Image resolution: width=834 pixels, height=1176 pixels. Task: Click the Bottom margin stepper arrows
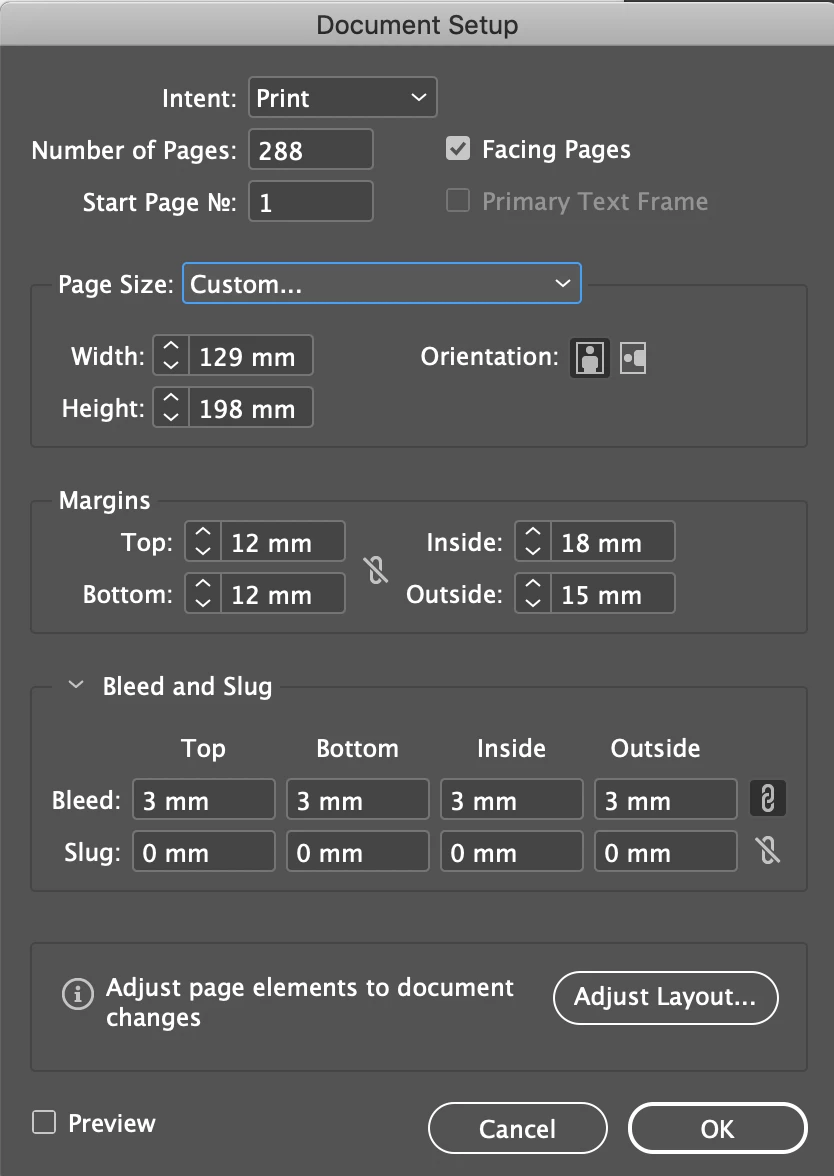pos(202,593)
